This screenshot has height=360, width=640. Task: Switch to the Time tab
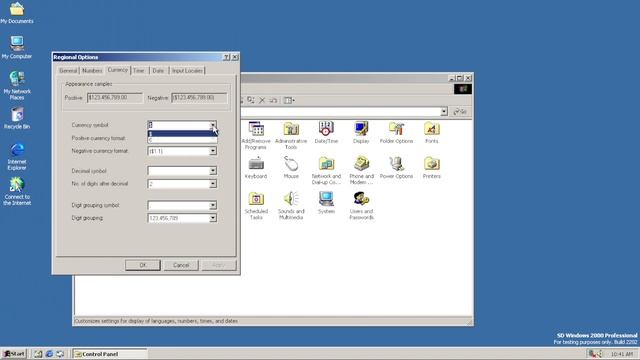[139, 71]
